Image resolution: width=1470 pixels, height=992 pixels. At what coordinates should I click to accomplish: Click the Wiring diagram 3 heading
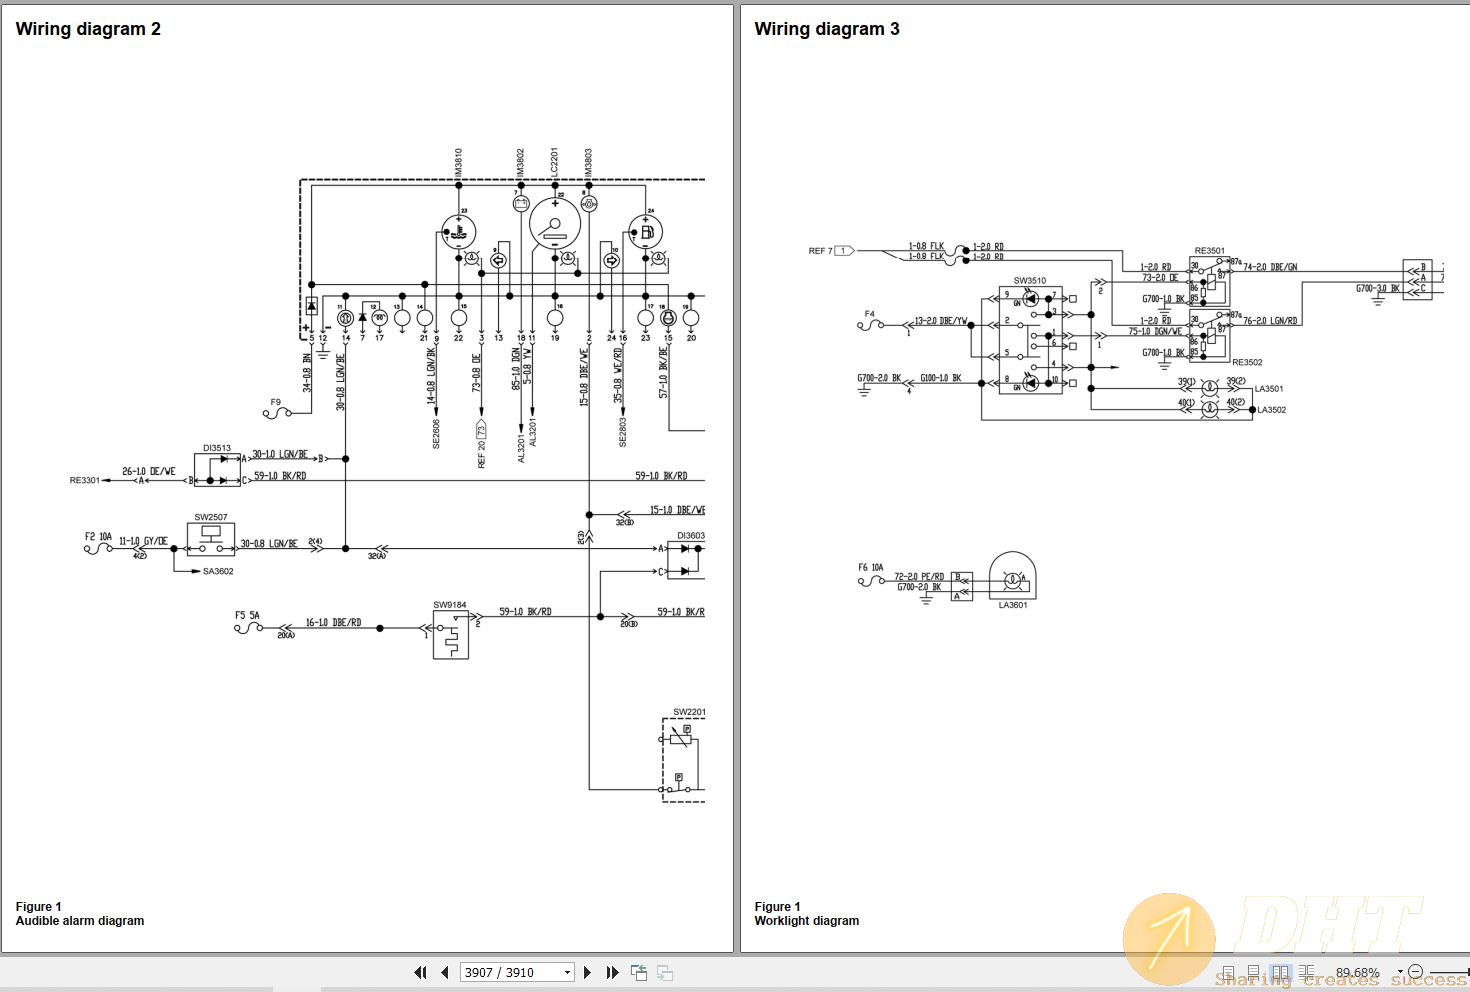[827, 29]
